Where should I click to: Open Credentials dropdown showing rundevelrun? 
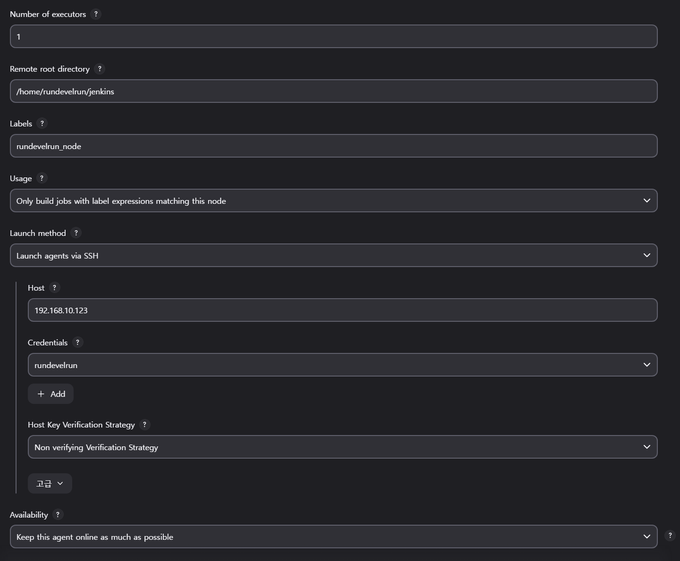click(342, 365)
